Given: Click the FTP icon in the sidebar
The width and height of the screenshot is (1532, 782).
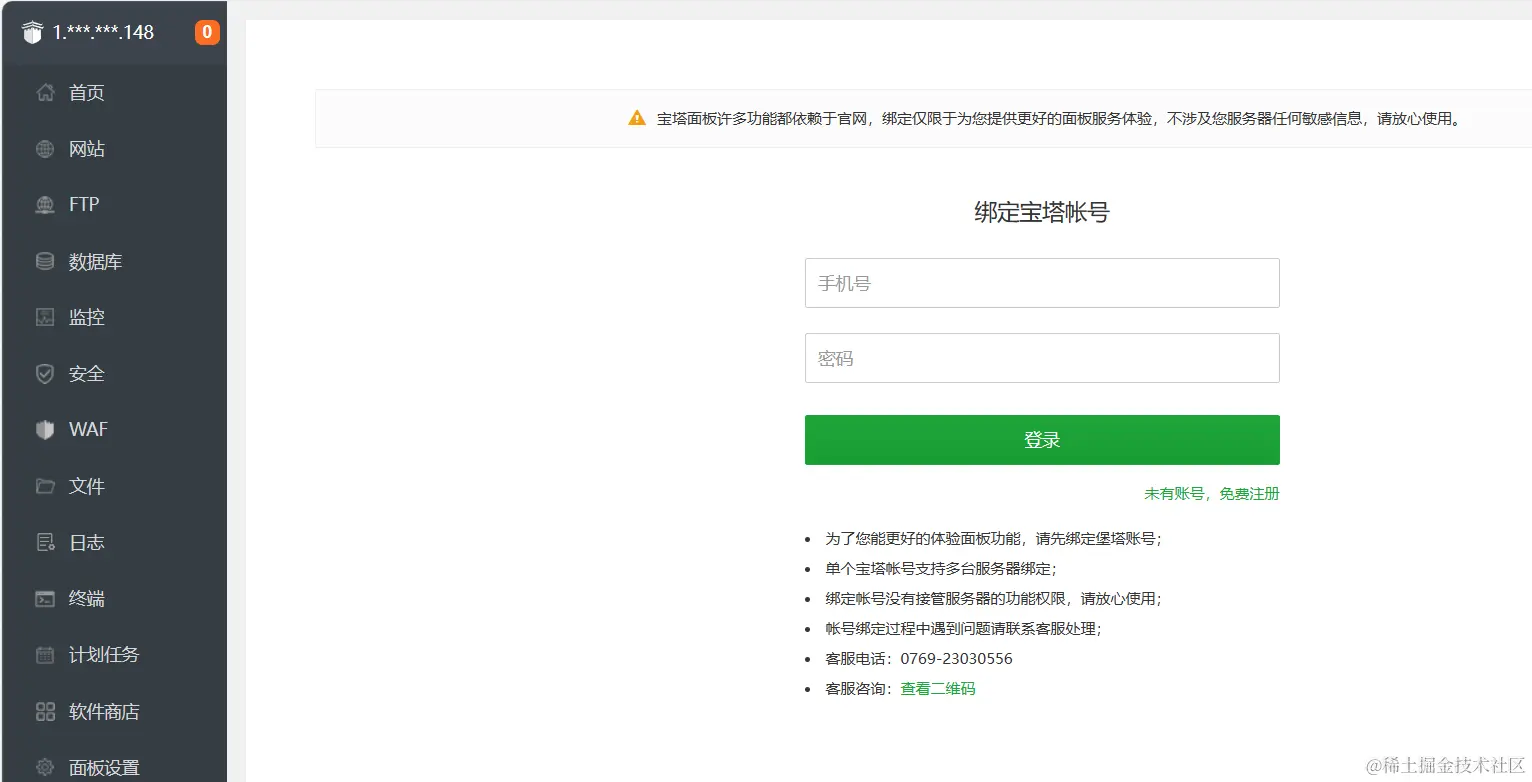Looking at the screenshot, I should tap(45, 205).
